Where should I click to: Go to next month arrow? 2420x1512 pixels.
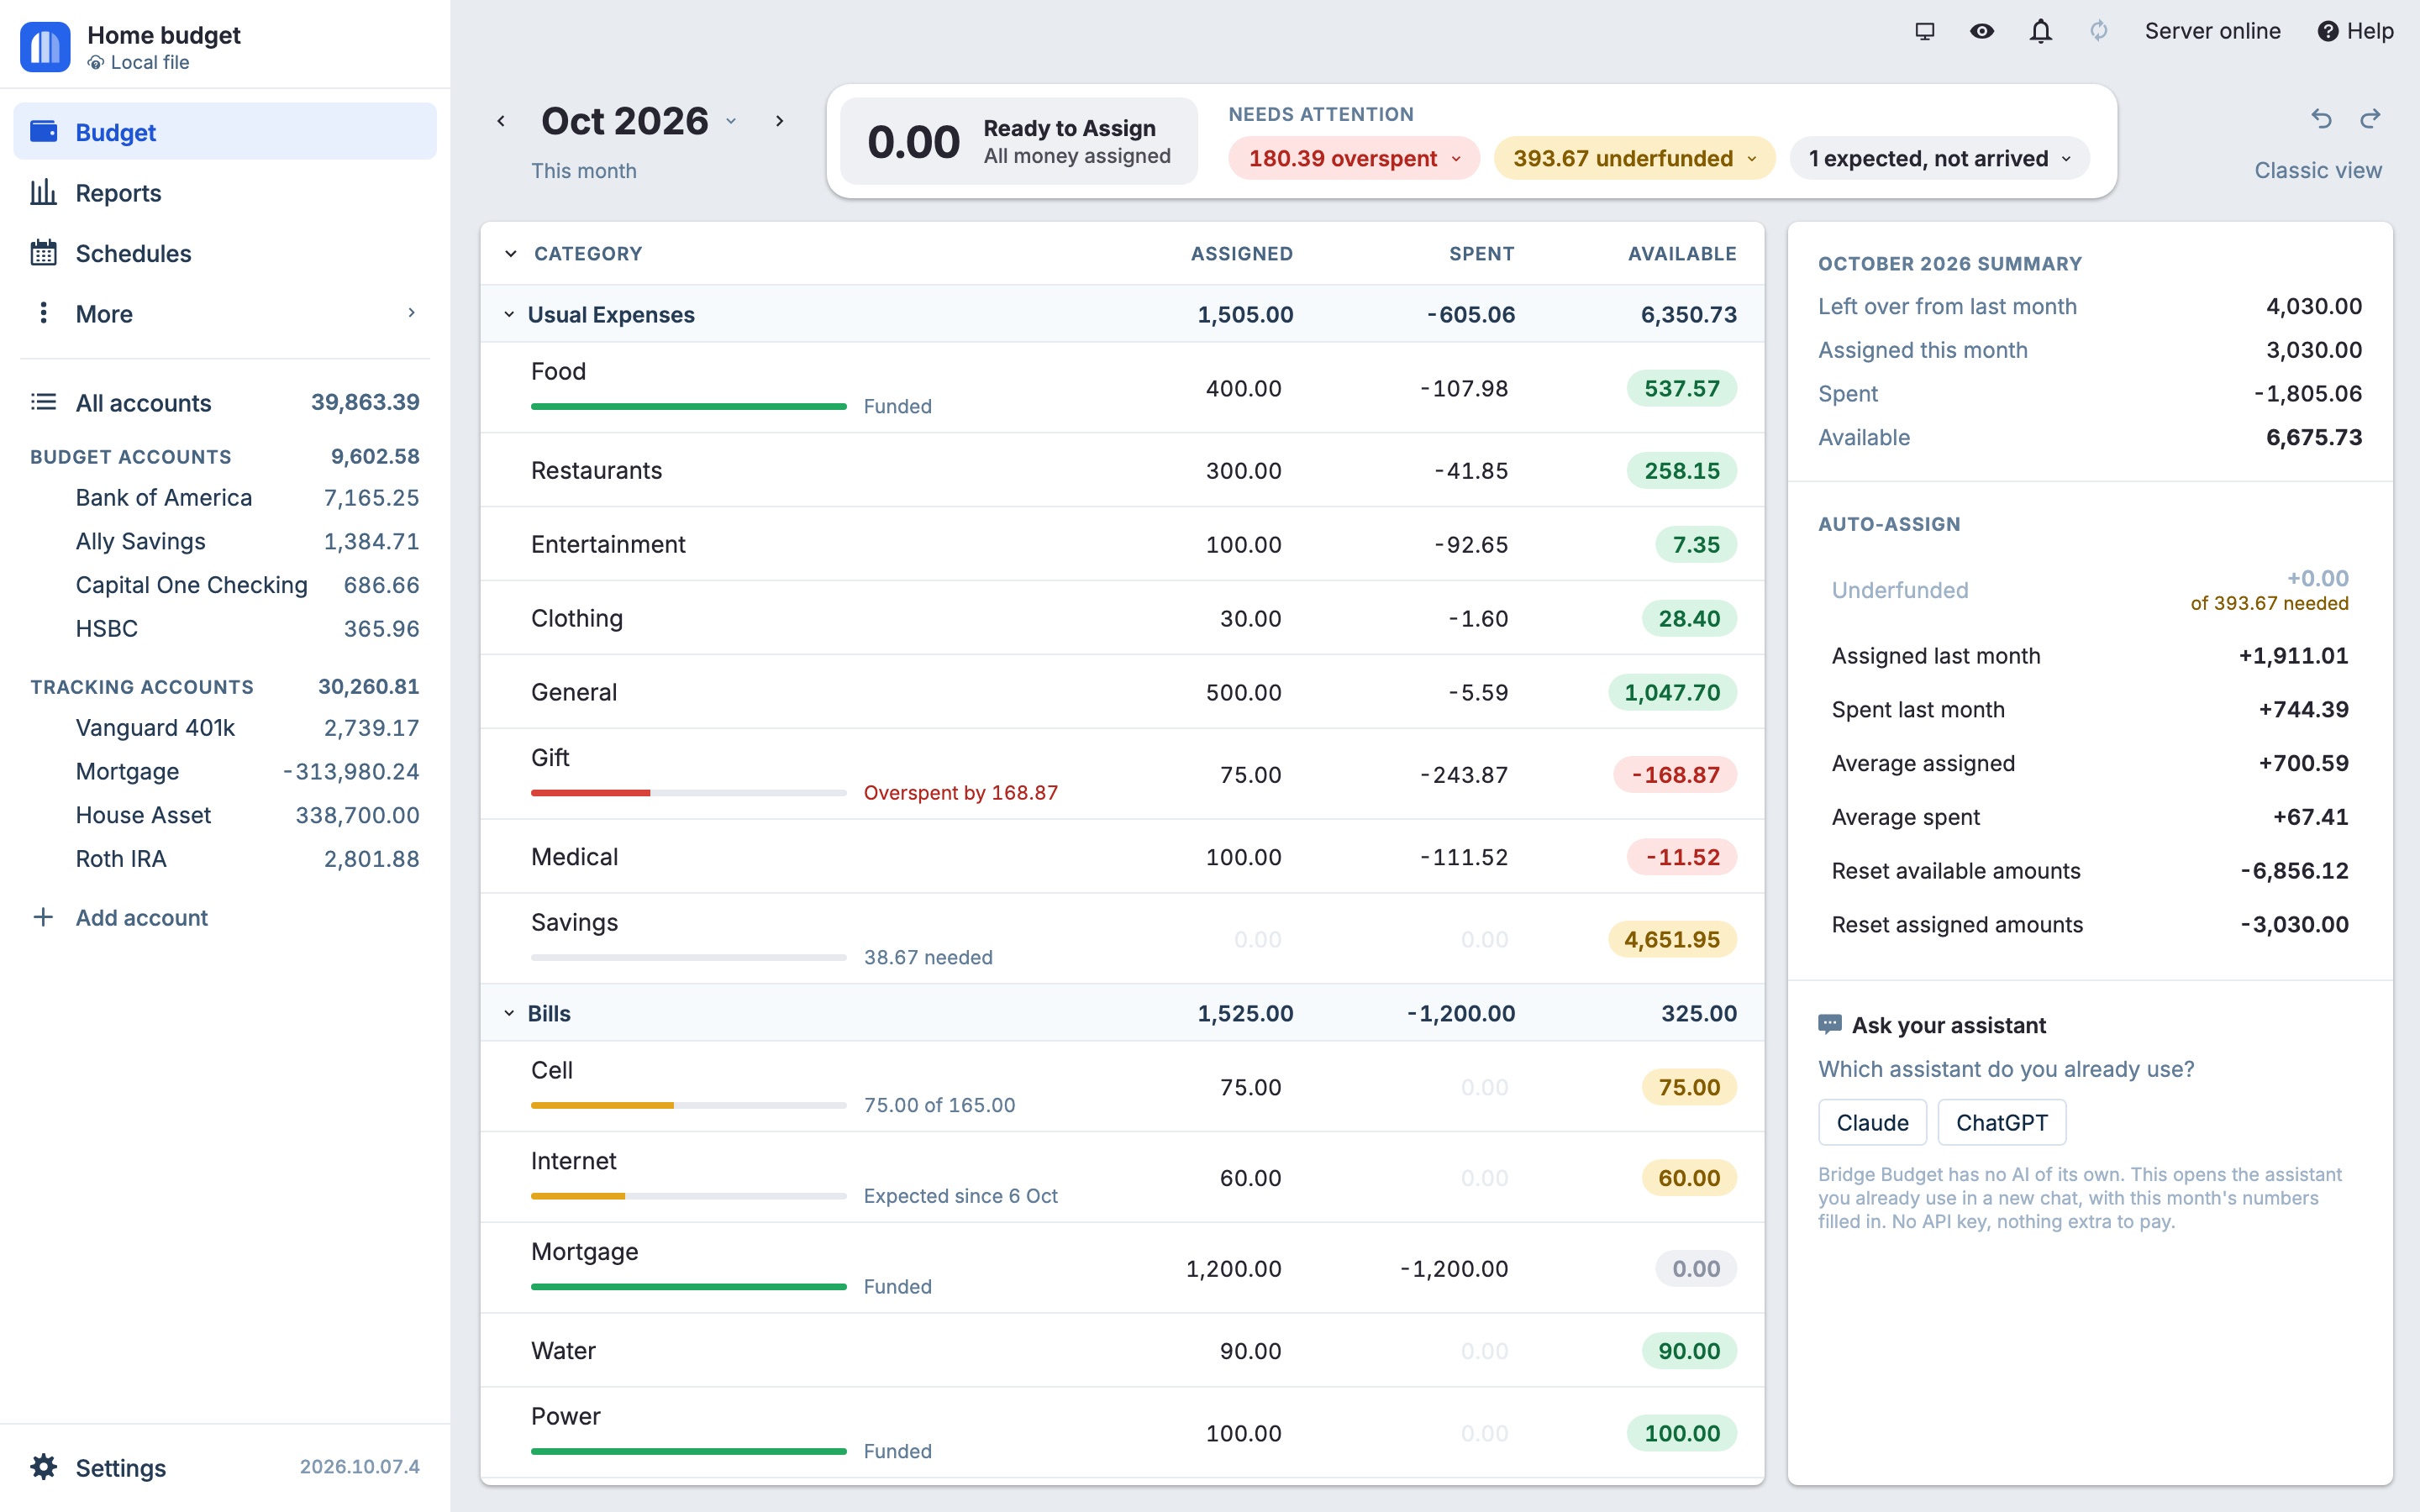779,121
